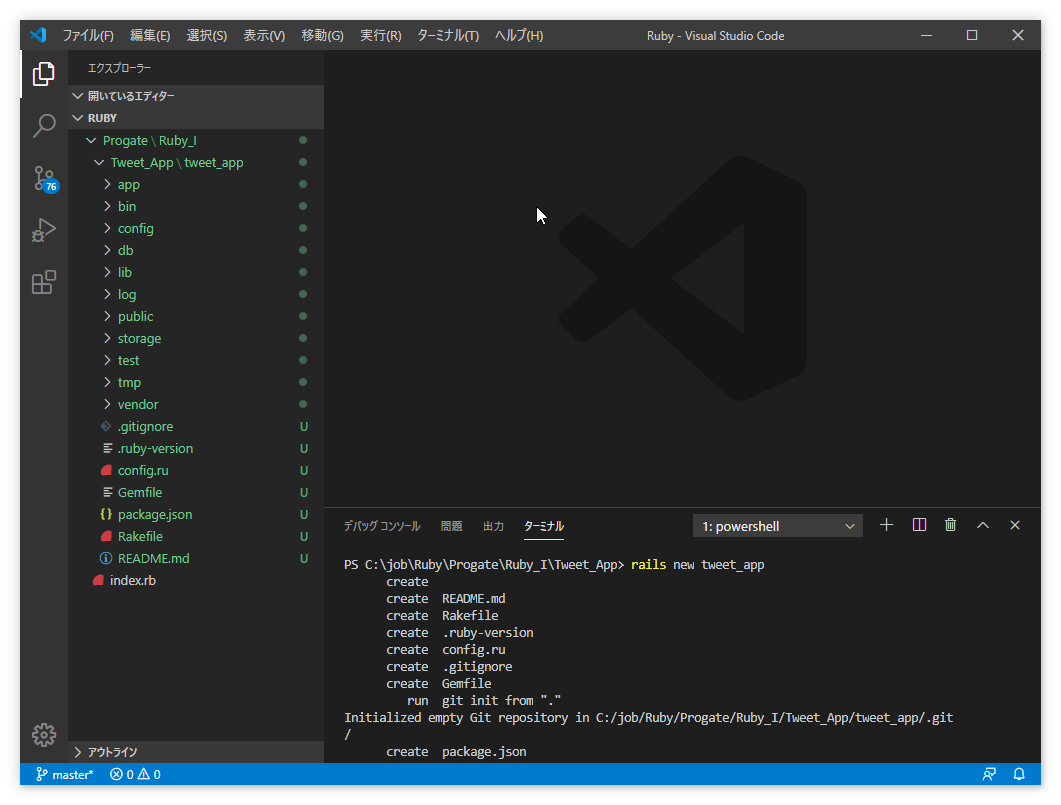Image resolution: width=1061 pixels, height=805 pixels.
Task: Open the powershell terminal selector dropdown
Action: (x=777, y=526)
